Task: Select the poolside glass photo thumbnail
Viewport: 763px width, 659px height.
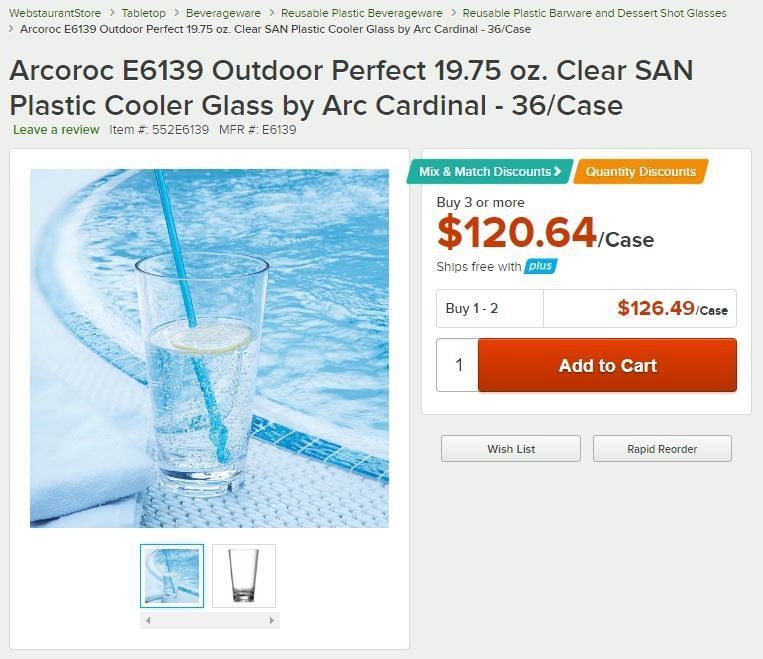Action: pos(171,575)
